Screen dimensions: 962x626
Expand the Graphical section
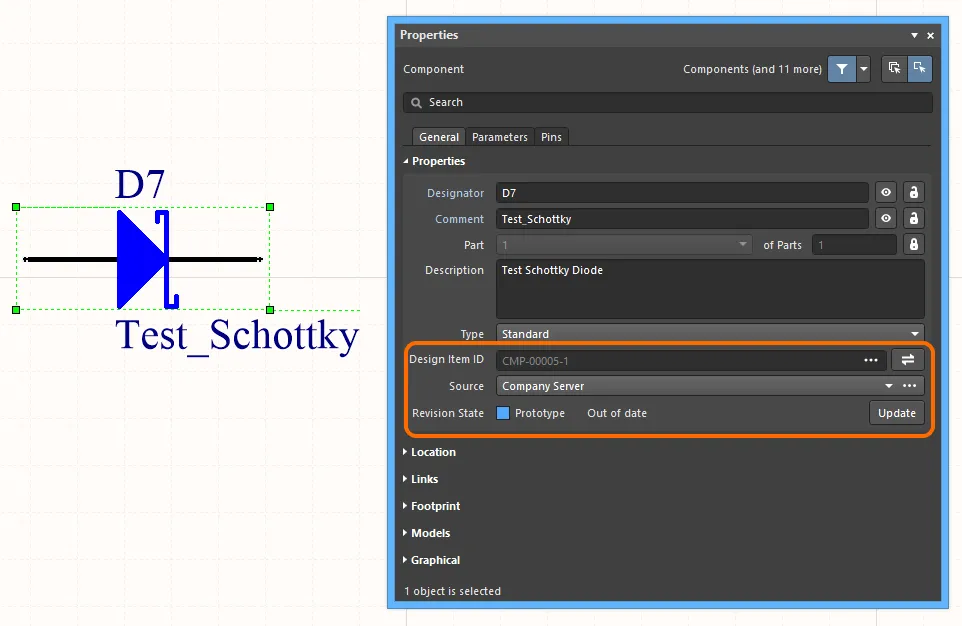click(405, 560)
